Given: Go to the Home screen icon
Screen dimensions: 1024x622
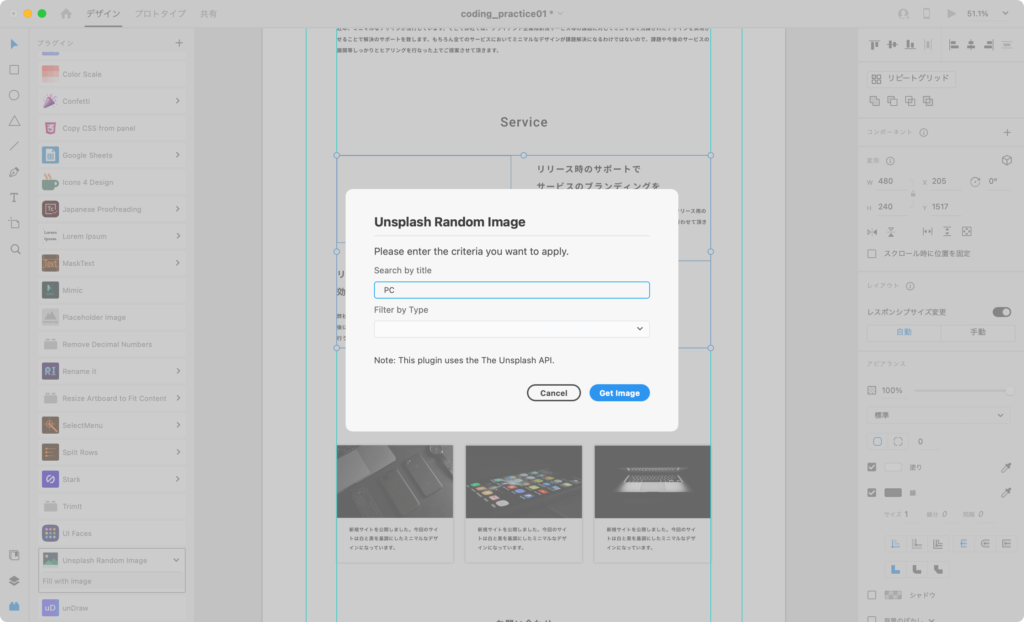Looking at the screenshot, I should coord(66,13).
